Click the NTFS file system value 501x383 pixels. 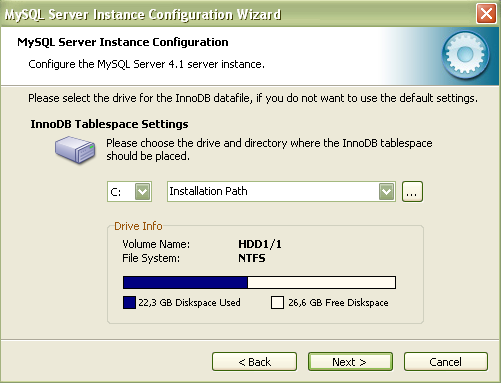[252, 258]
